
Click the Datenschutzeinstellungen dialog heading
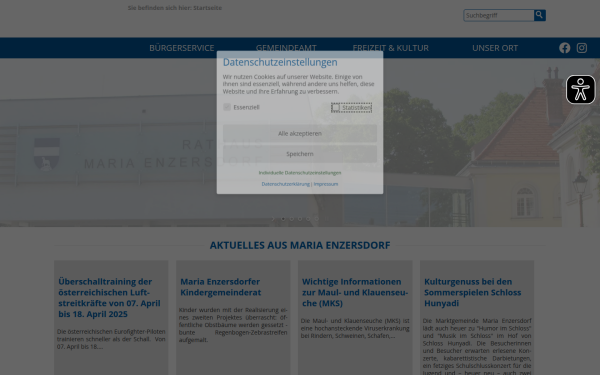[x=280, y=62]
